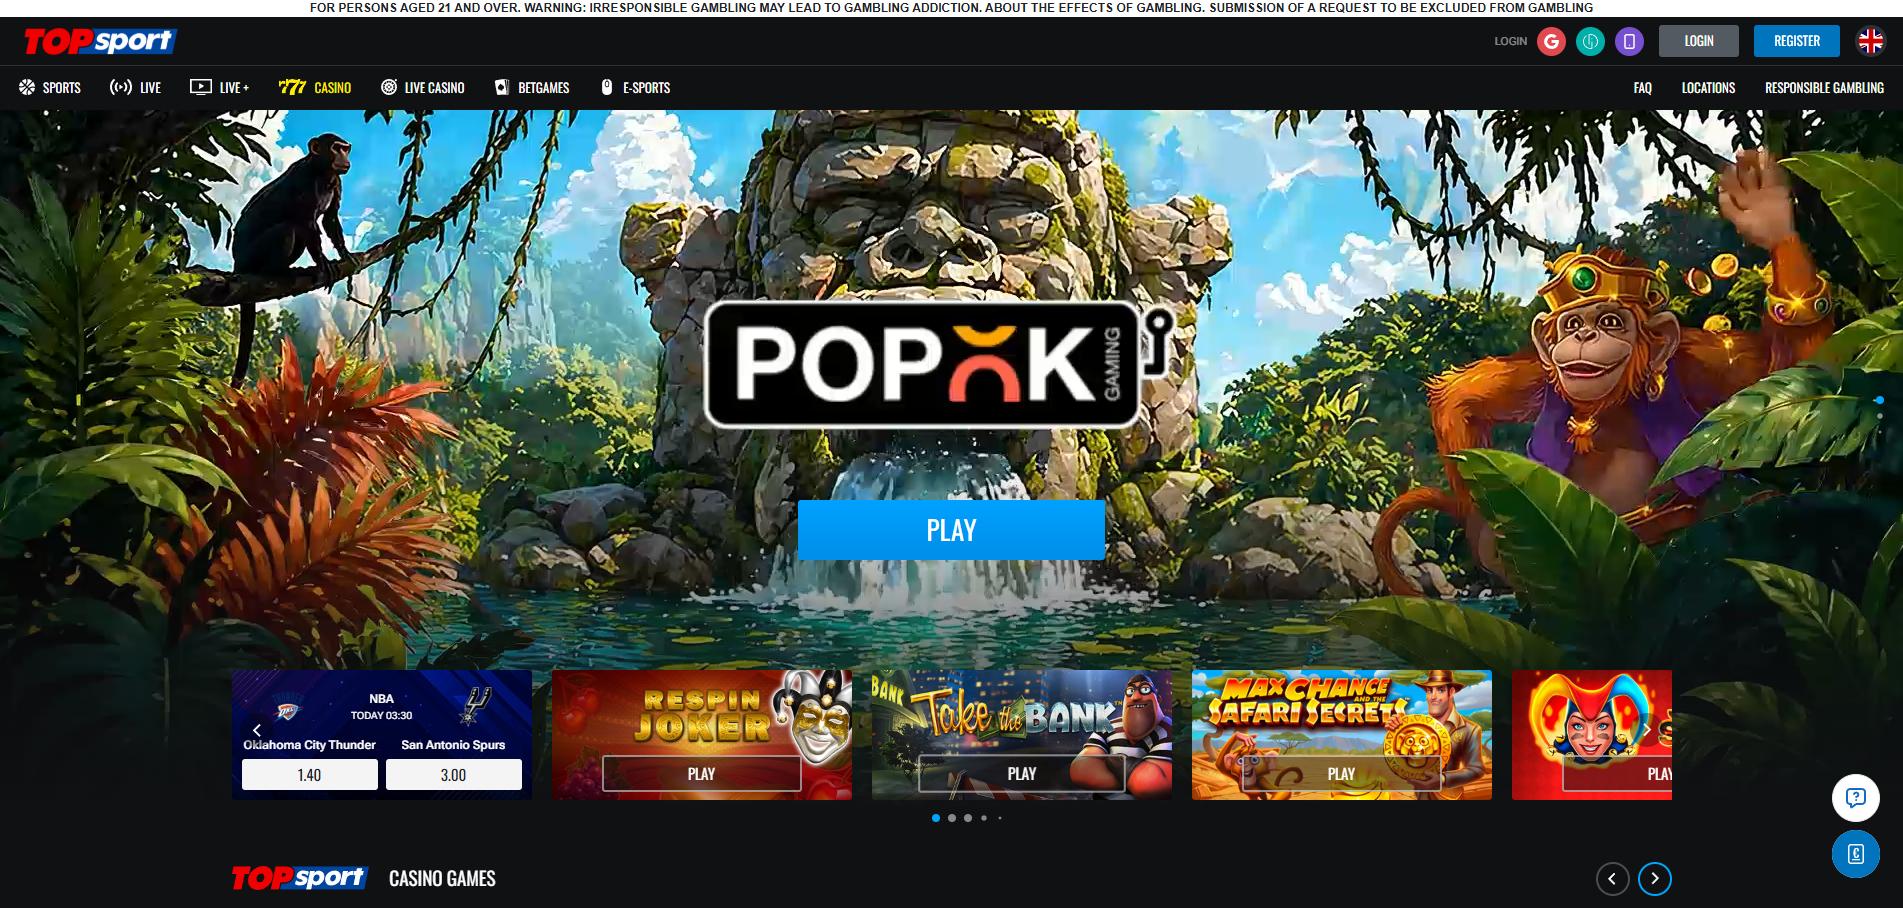Log in with the teal Smart-ID icon
This screenshot has width=1903, height=908.
point(1590,41)
